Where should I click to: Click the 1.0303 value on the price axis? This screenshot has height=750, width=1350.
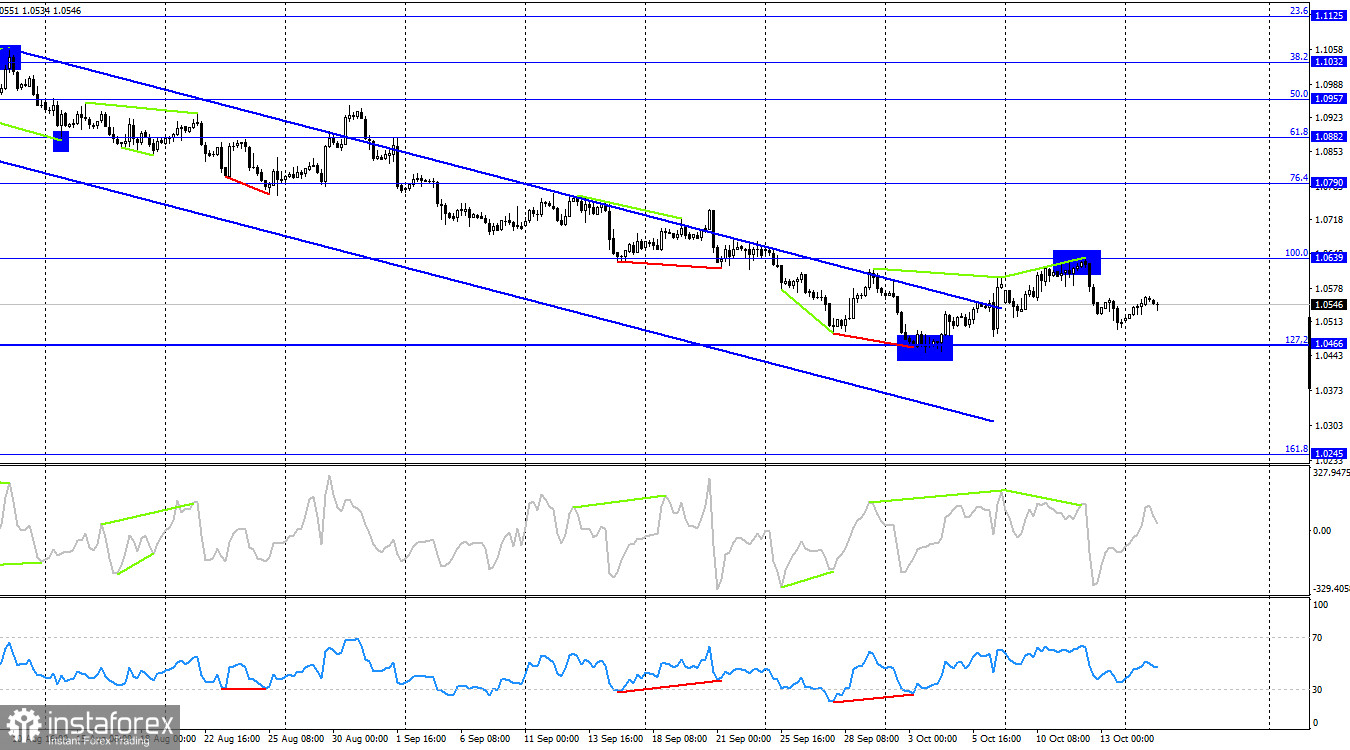coord(1331,426)
